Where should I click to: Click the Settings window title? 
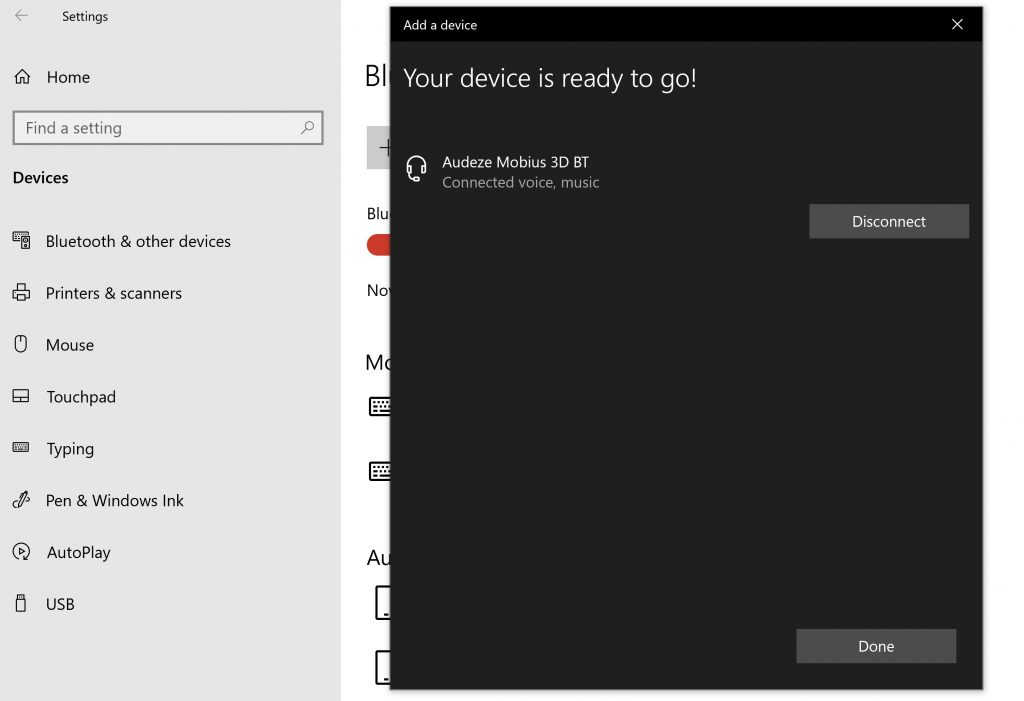pyautogui.click(x=85, y=16)
